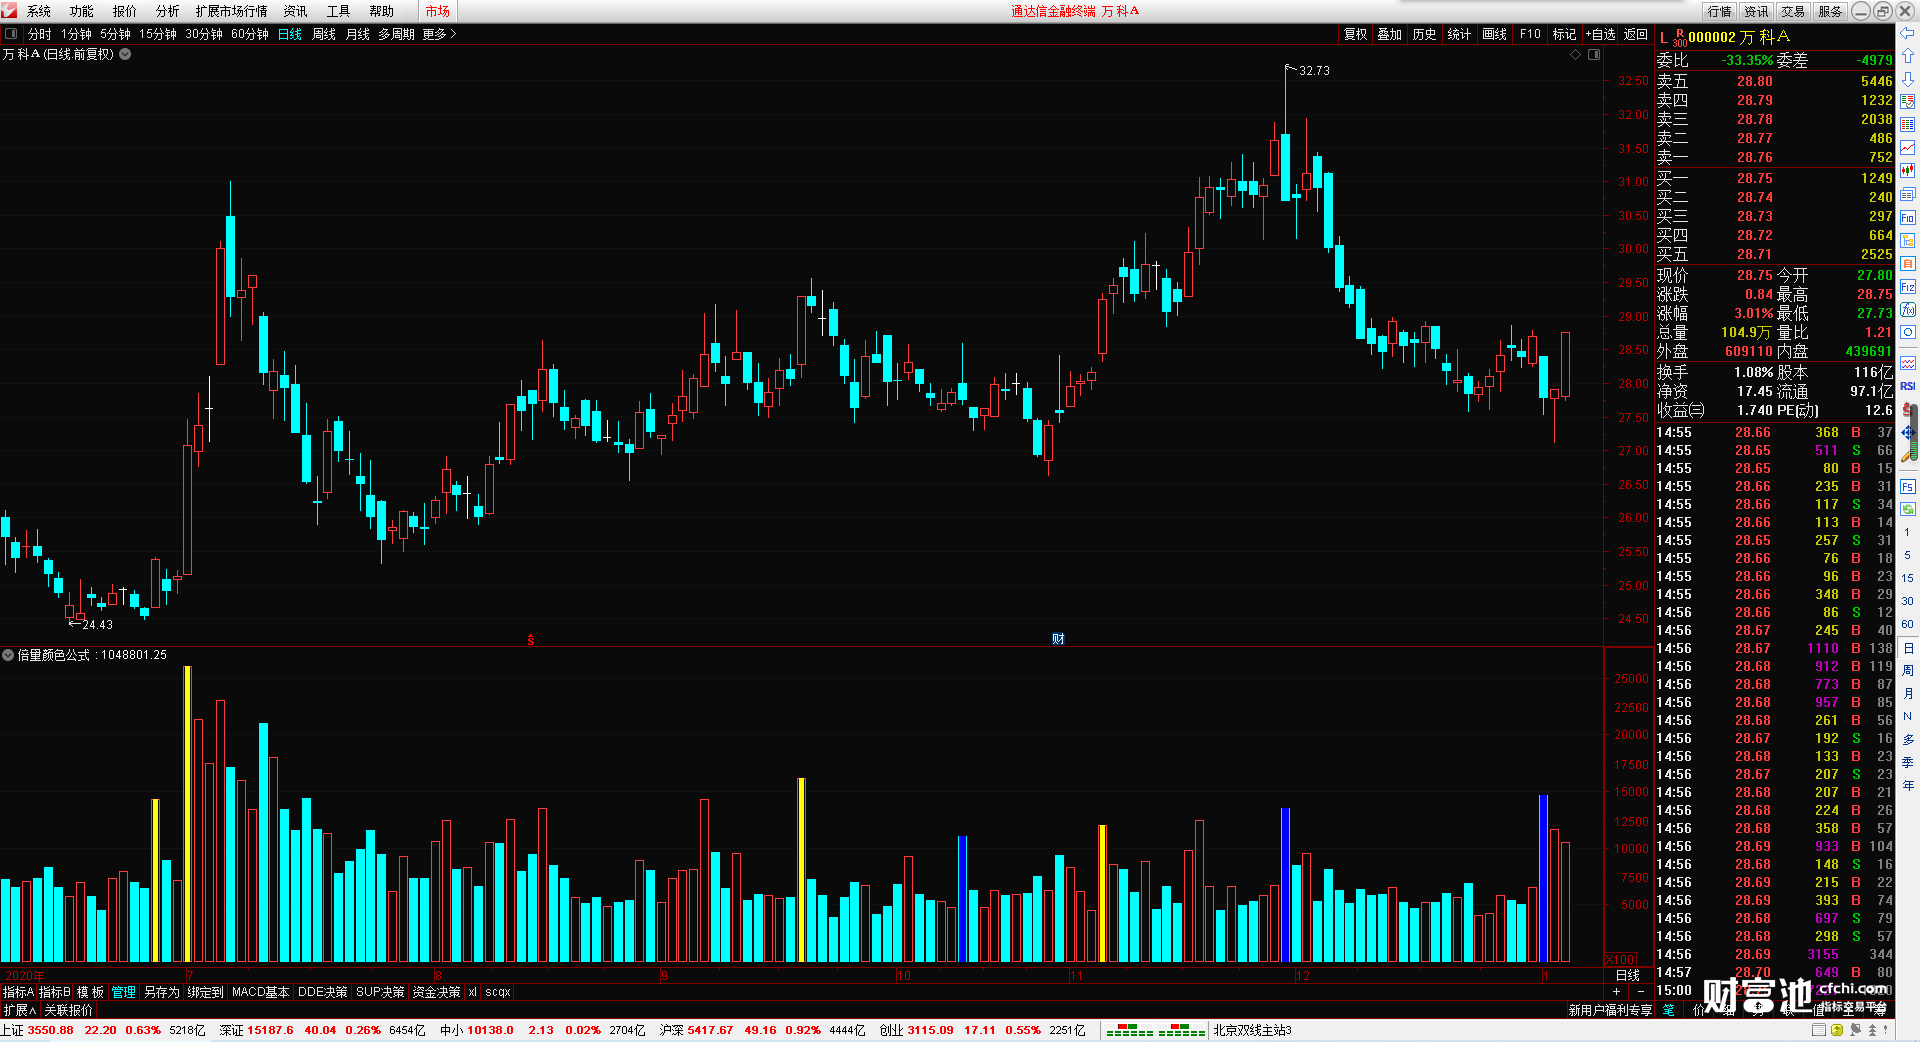
Task: Click the F5 icon in right sidebar
Action: (x=1908, y=487)
